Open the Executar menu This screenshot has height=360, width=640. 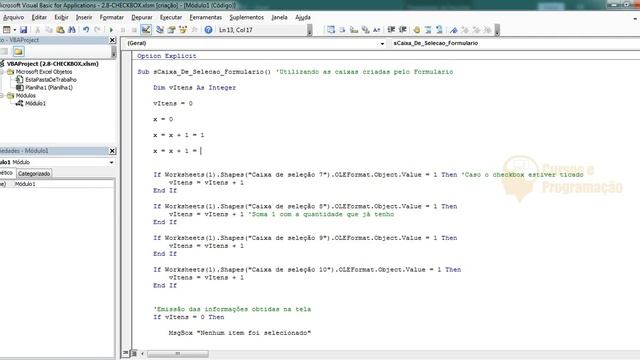click(x=171, y=17)
